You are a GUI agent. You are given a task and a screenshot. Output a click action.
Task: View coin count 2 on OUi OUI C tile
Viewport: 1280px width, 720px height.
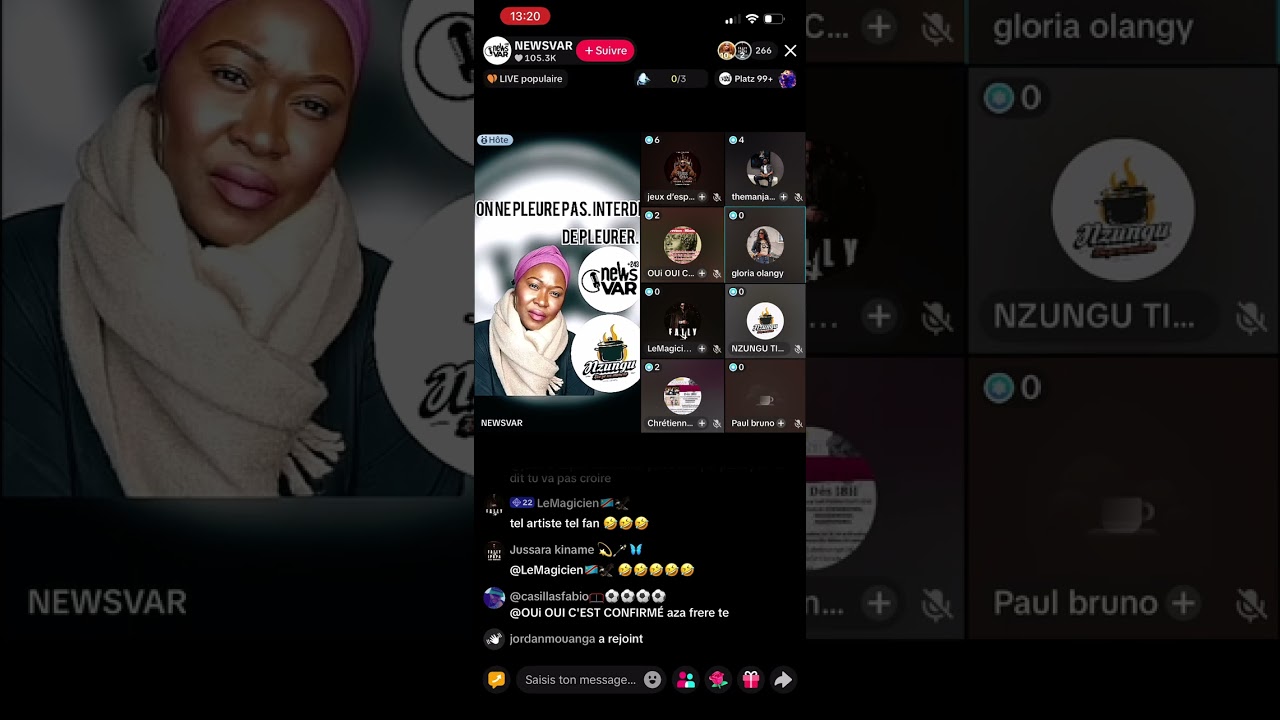[x=652, y=215]
